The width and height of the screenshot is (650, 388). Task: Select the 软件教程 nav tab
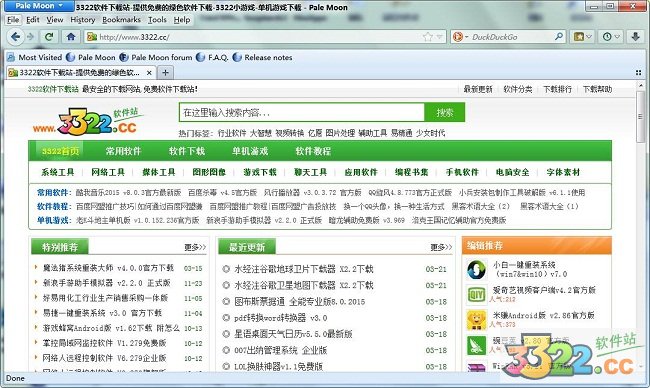coord(313,151)
